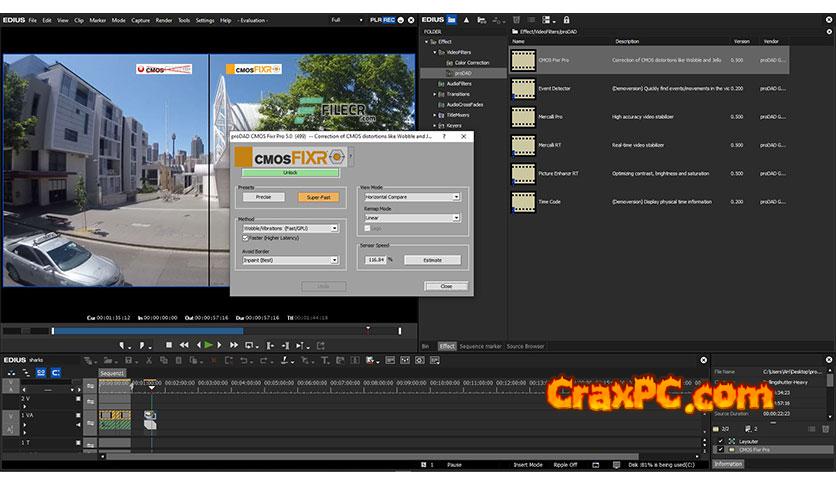Click the Super-Fast preset button

point(316,198)
